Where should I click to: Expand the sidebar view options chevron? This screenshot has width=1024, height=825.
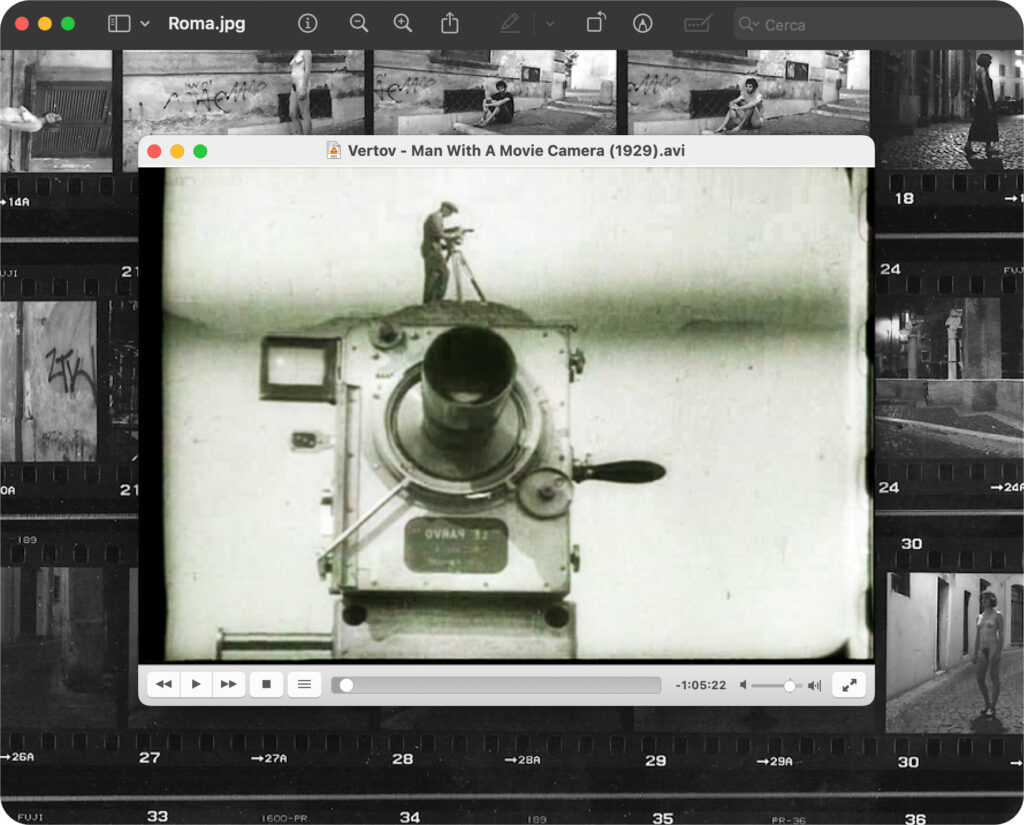tap(145, 24)
